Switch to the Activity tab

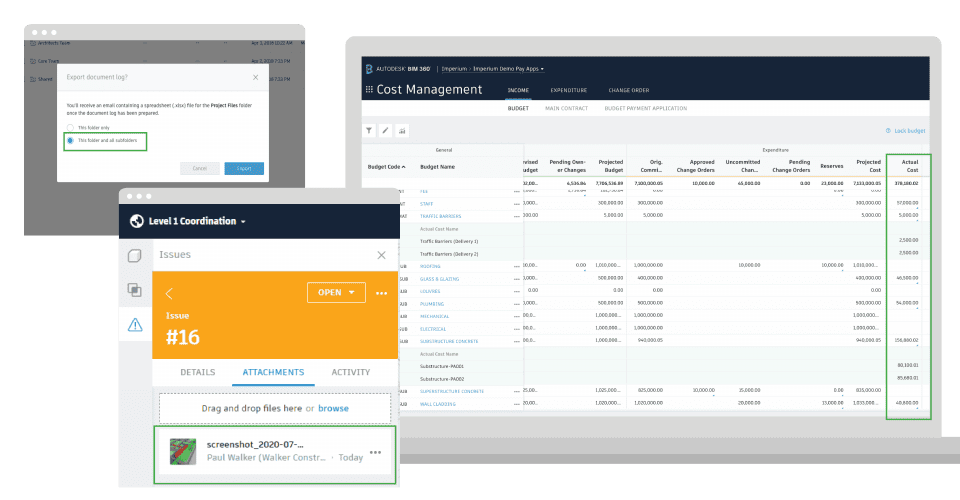tap(351, 372)
